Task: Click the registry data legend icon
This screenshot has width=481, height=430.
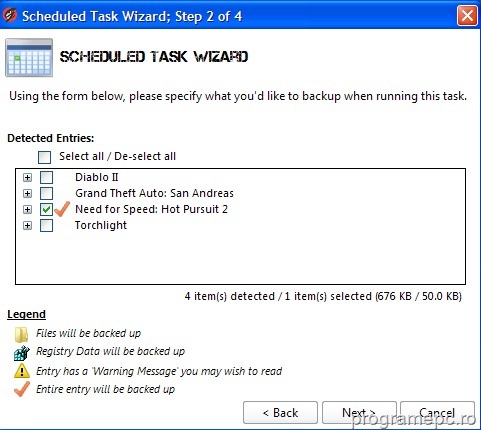Action: [x=22, y=353]
